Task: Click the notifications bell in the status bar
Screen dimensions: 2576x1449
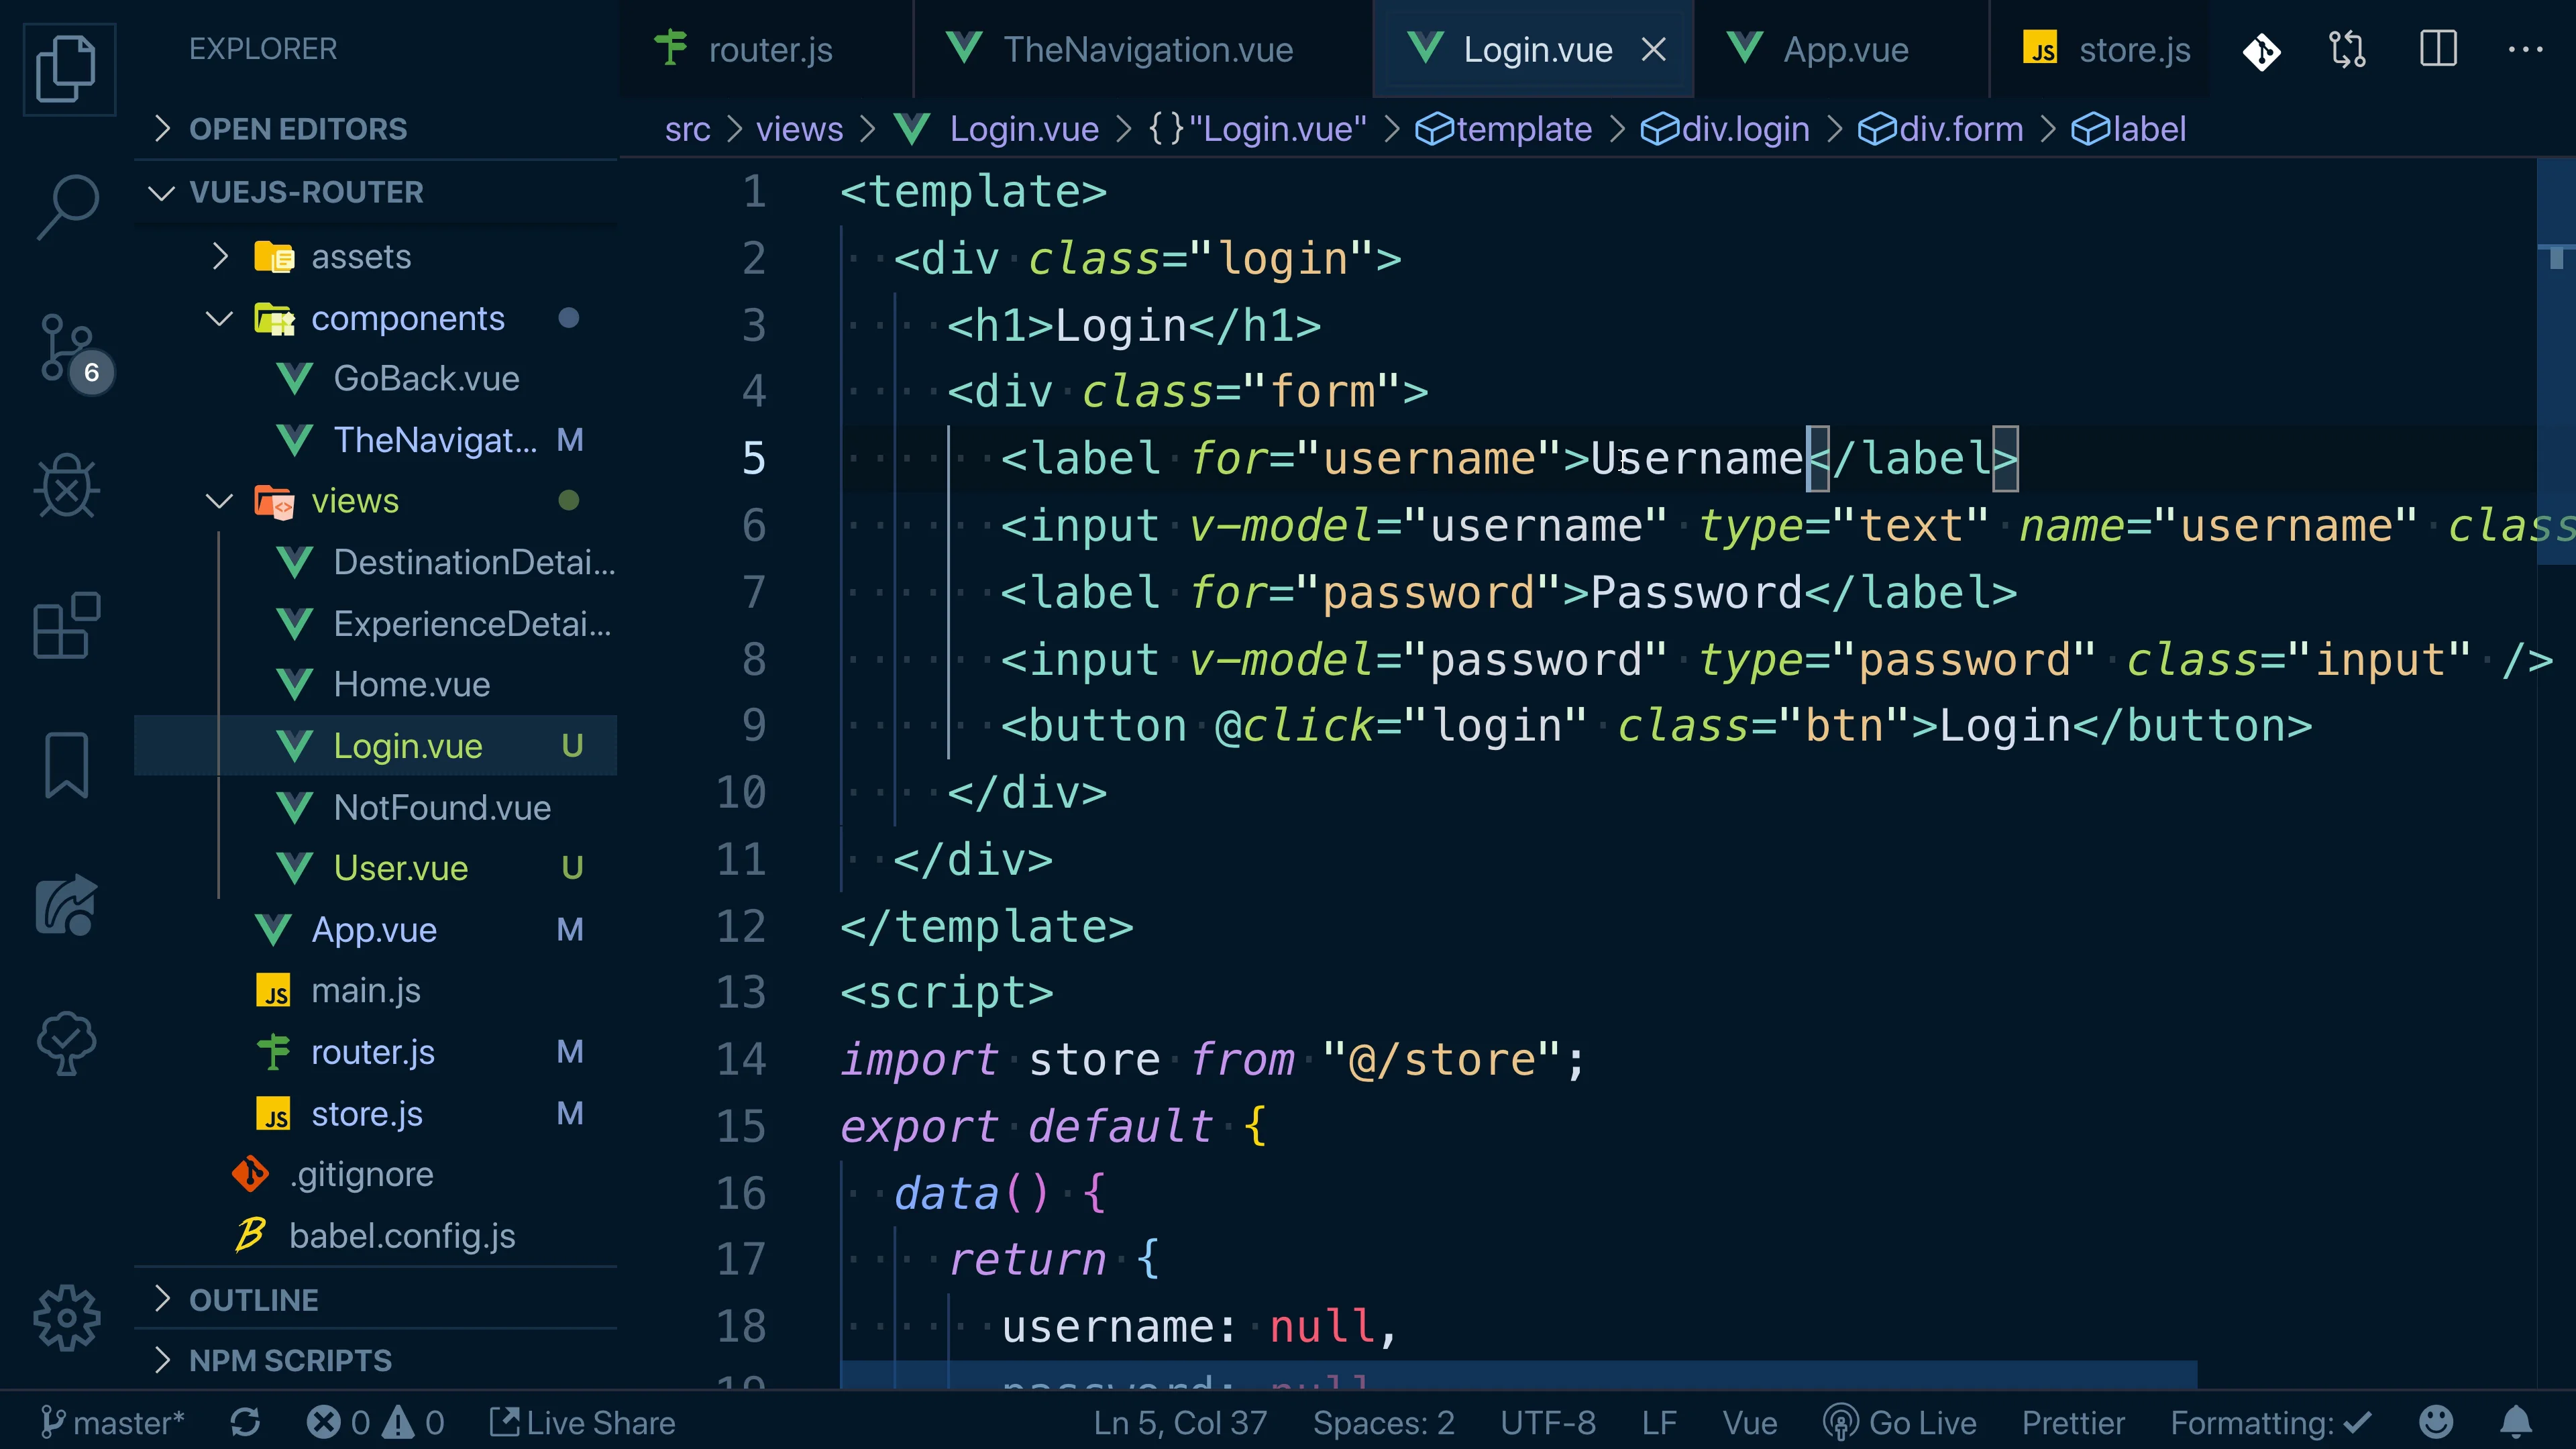Action: (2516, 1422)
